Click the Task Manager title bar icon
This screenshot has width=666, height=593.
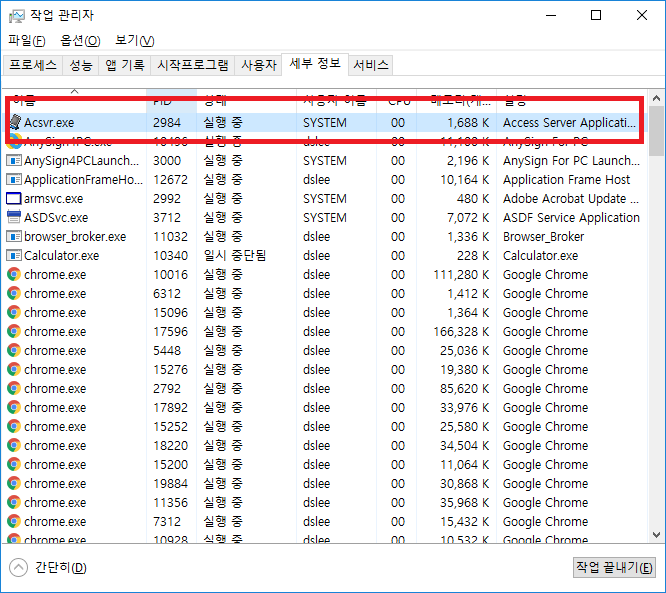(17, 16)
